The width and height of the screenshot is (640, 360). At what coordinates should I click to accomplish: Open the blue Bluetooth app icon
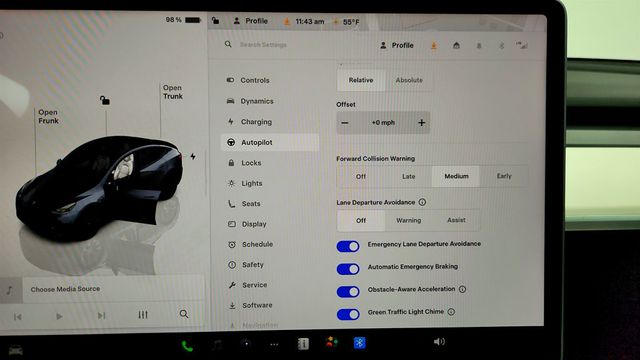pyautogui.click(x=360, y=343)
